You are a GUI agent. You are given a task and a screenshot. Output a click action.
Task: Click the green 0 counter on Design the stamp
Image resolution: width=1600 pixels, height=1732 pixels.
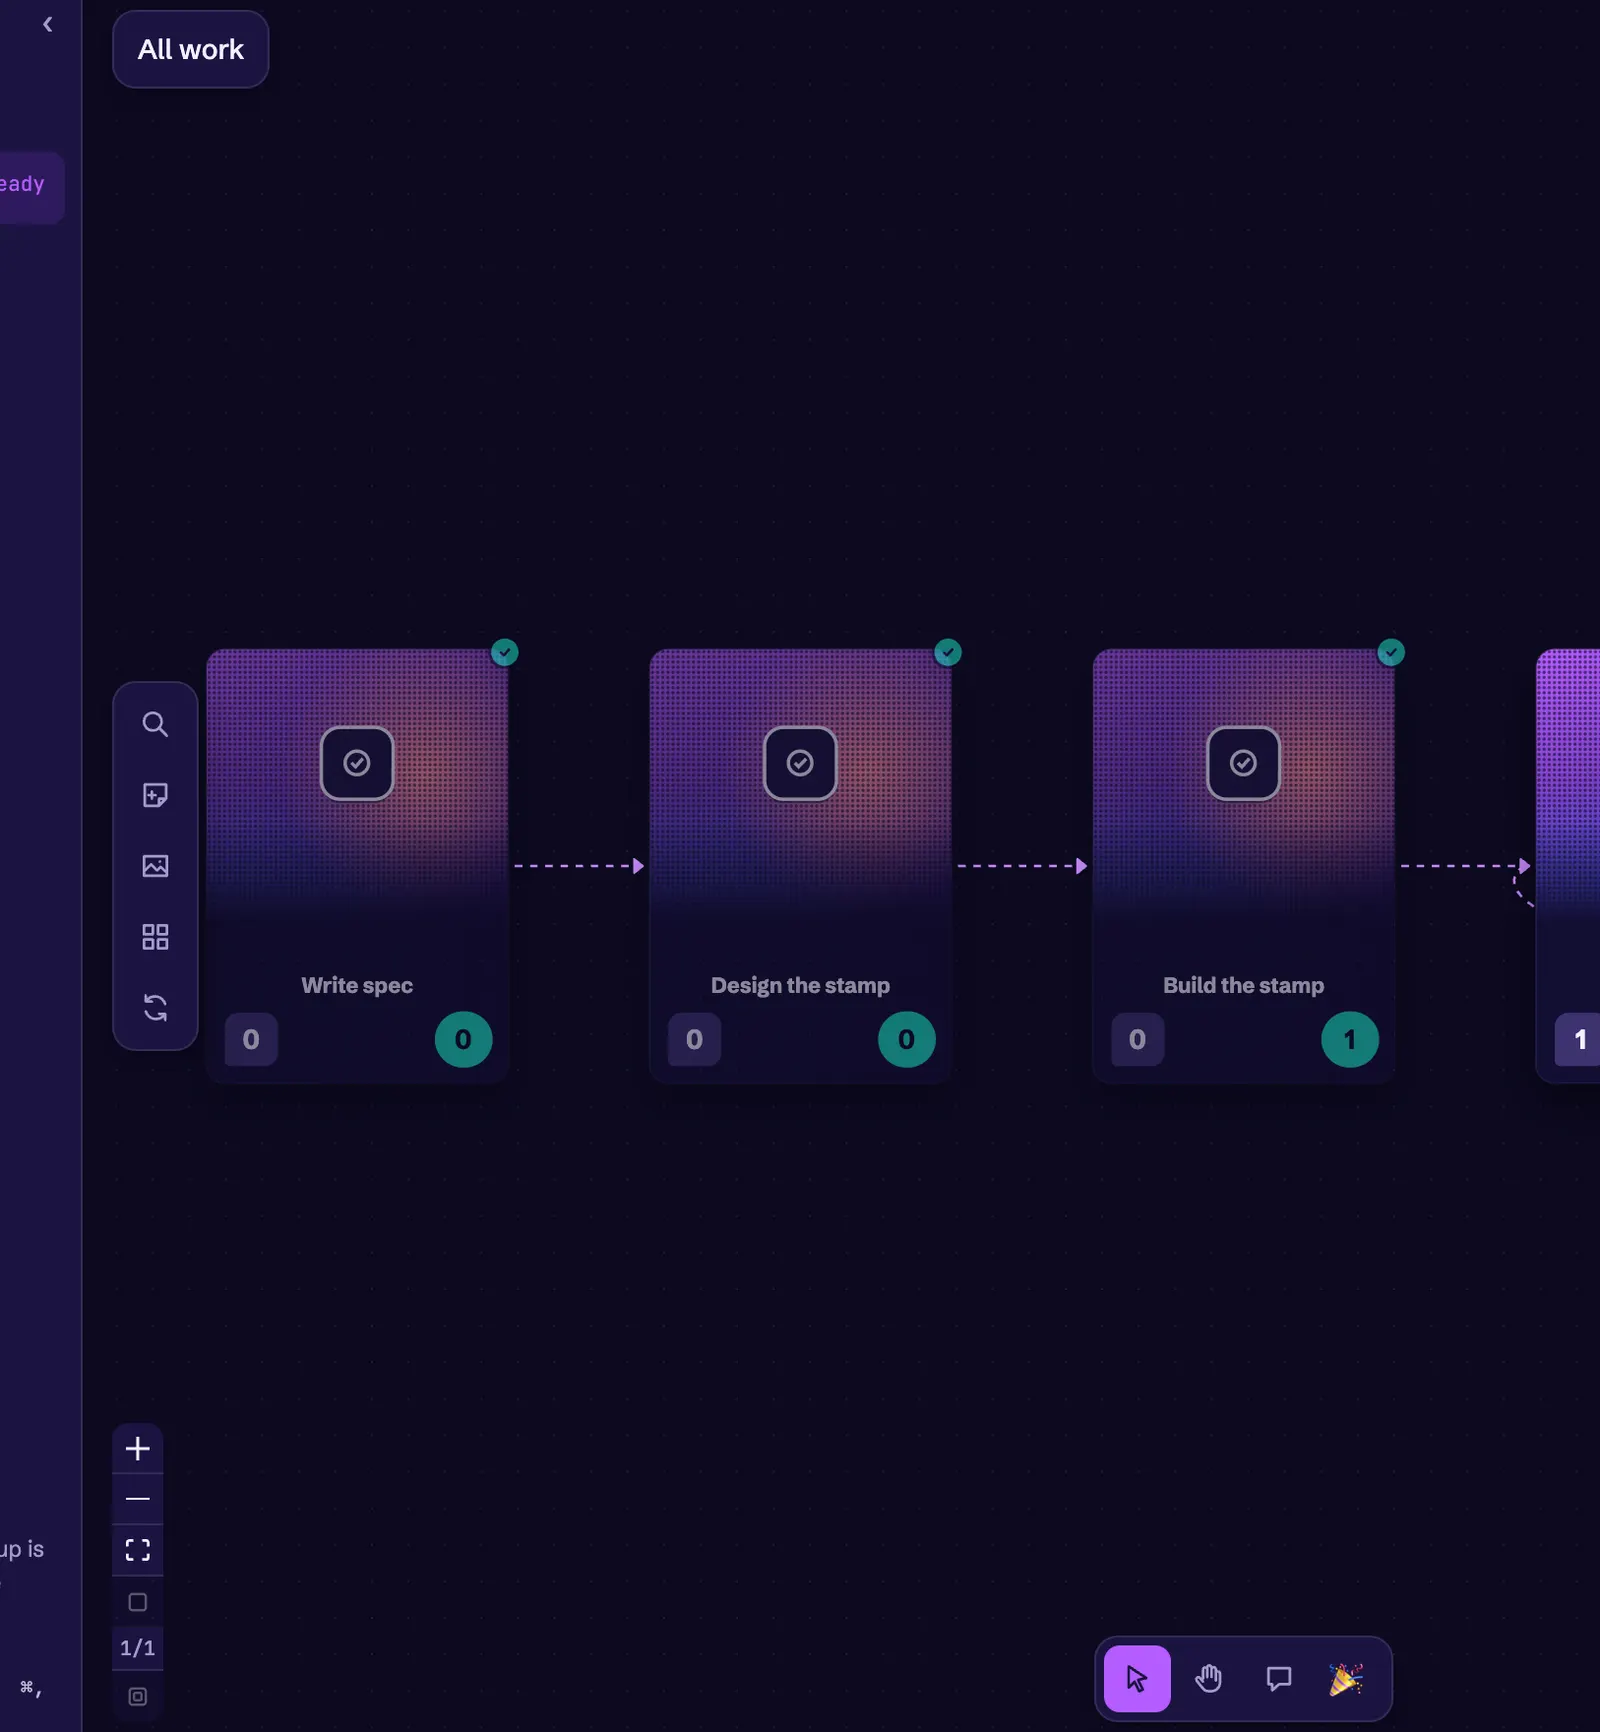906,1040
